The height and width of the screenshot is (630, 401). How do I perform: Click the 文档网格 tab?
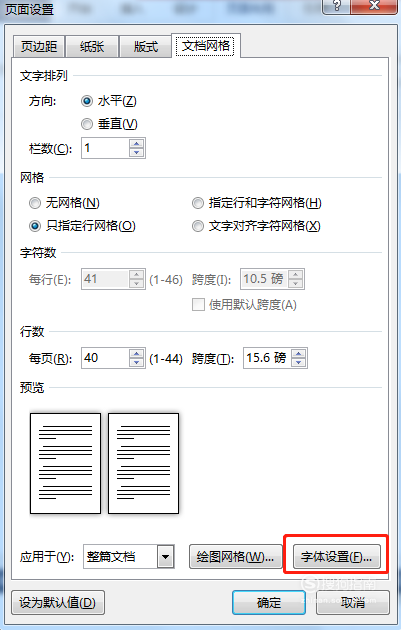pos(206,45)
